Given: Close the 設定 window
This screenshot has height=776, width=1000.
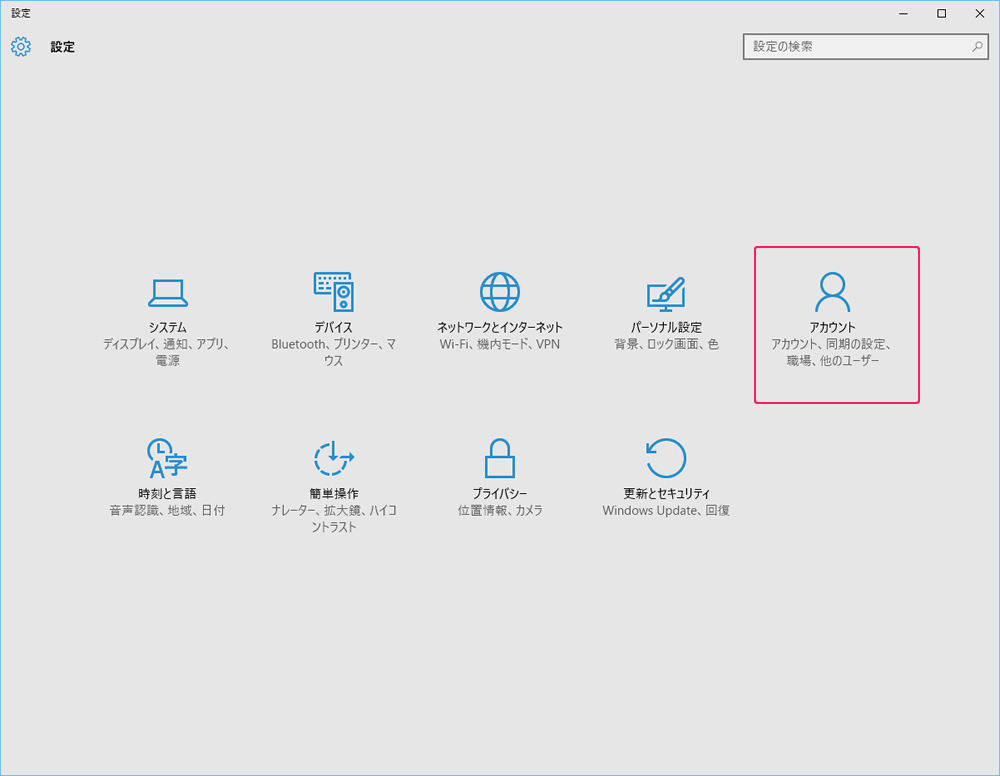Looking at the screenshot, I should (x=980, y=13).
